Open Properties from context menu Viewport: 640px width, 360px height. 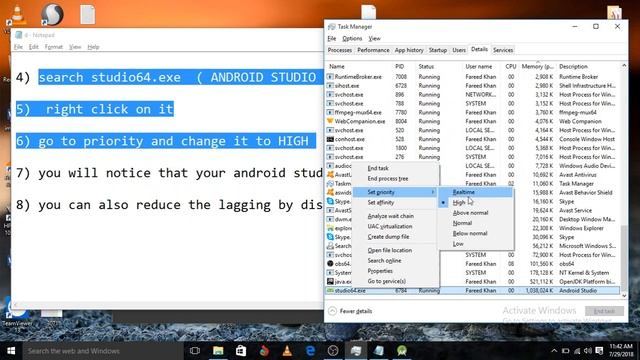click(380, 271)
